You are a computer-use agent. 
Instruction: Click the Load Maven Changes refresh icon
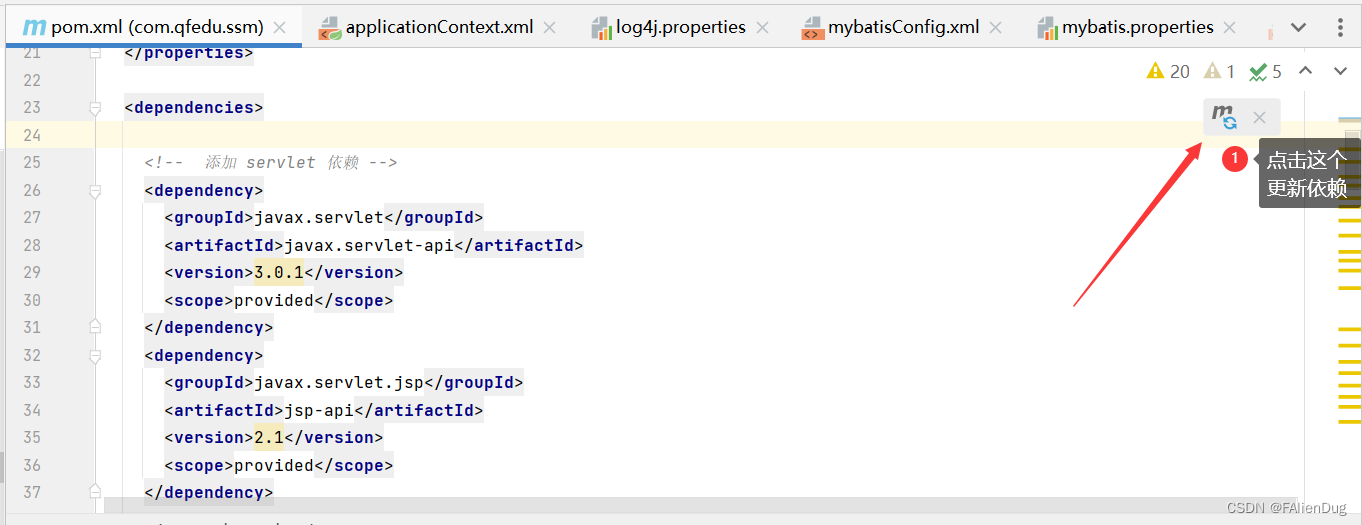point(1225,117)
